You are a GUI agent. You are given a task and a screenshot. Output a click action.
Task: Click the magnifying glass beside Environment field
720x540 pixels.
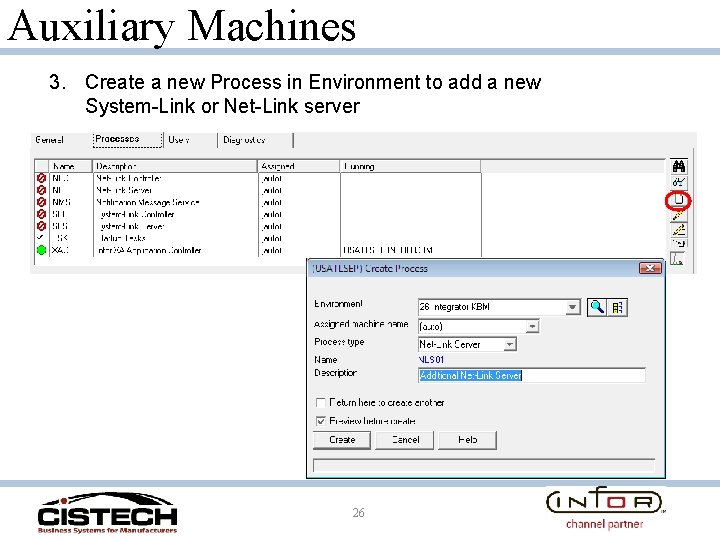(596, 307)
